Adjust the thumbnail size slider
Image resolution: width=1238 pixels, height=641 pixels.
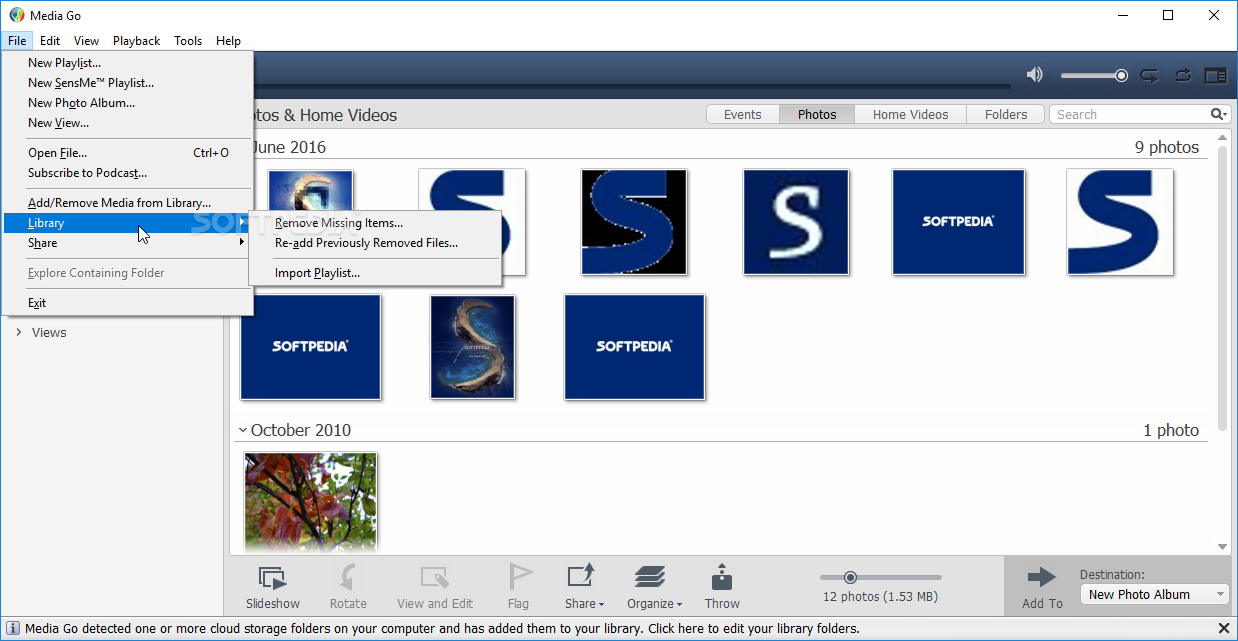pyautogui.click(x=881, y=577)
